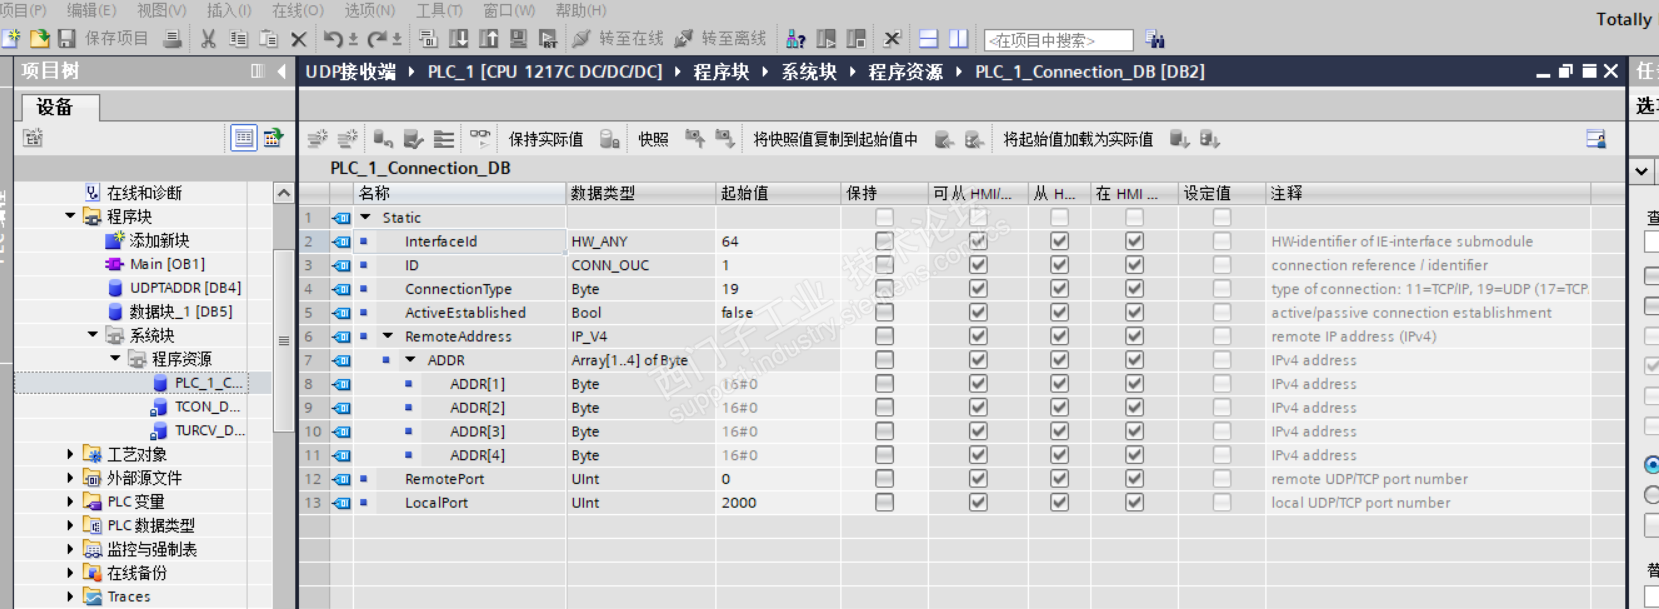This screenshot has height=609, width=1659.
Task: Open the 插入(I) menu
Action: (229, 10)
